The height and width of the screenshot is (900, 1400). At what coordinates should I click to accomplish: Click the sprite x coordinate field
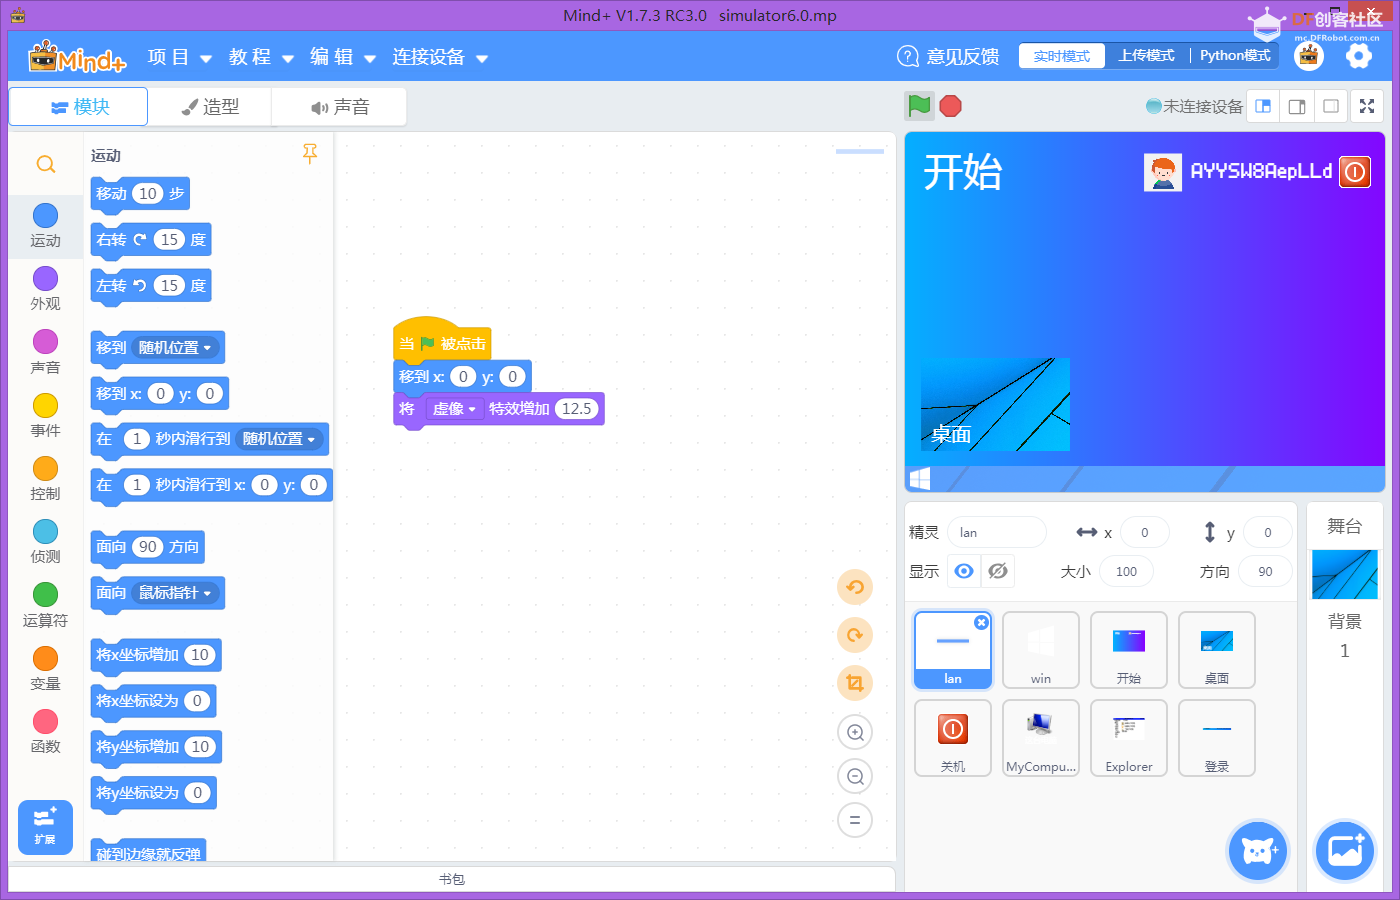click(x=1145, y=532)
